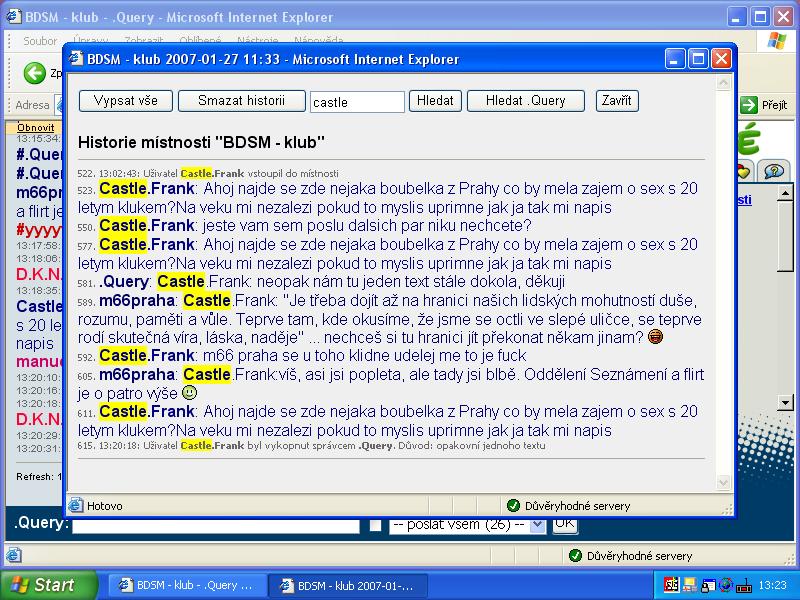Click the 'Historie místnosti "BDSM - klub"' heading
800x600 pixels.
(x=202, y=142)
